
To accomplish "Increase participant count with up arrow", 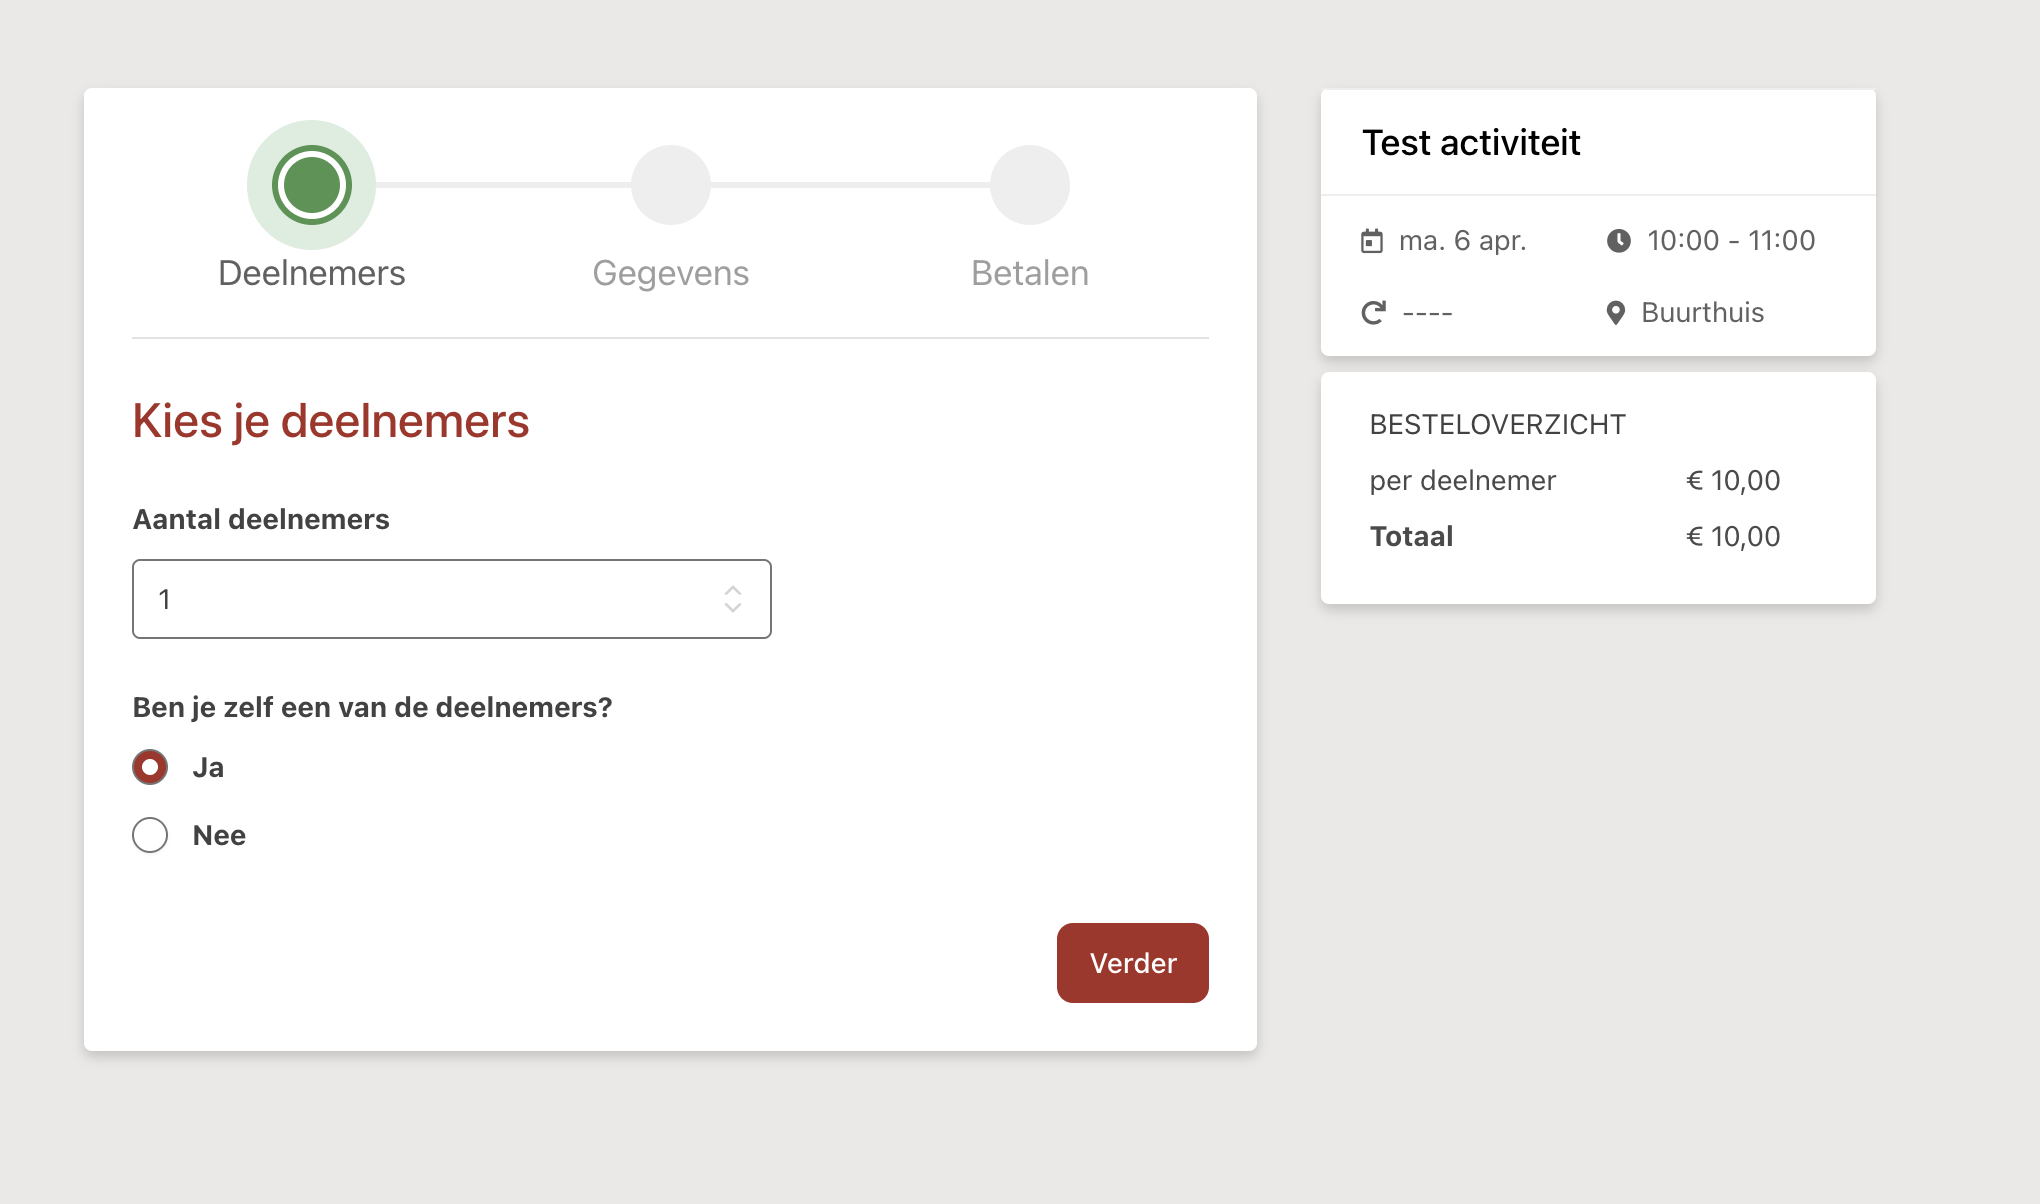I will 733,590.
